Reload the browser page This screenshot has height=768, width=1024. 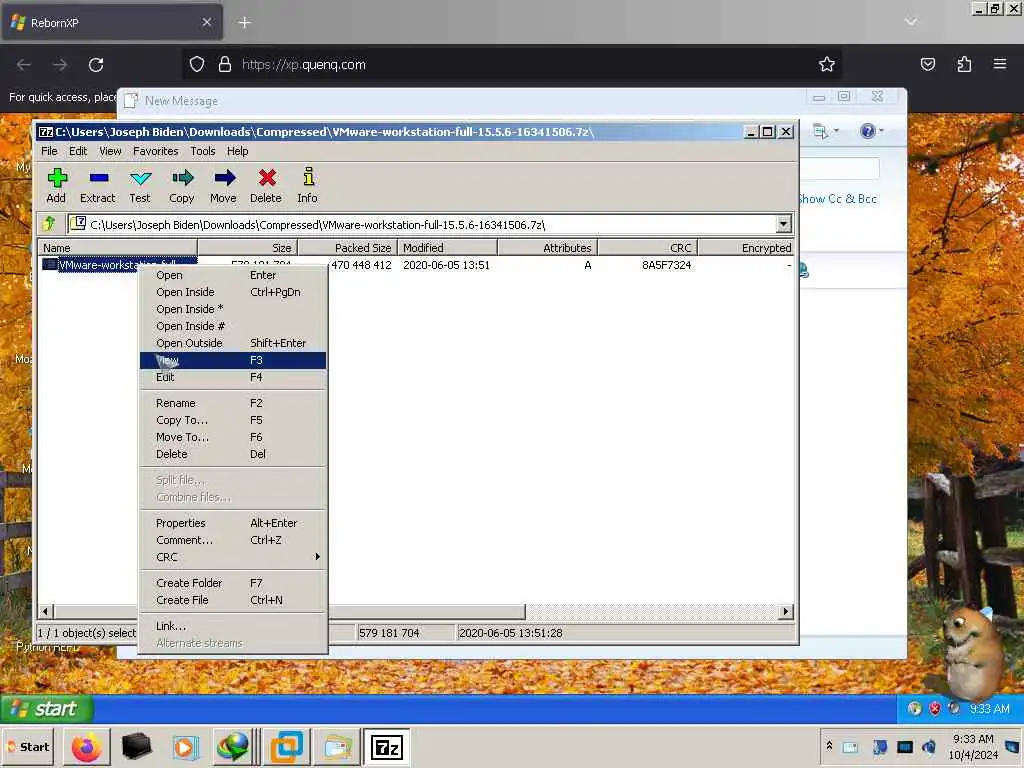click(96, 65)
